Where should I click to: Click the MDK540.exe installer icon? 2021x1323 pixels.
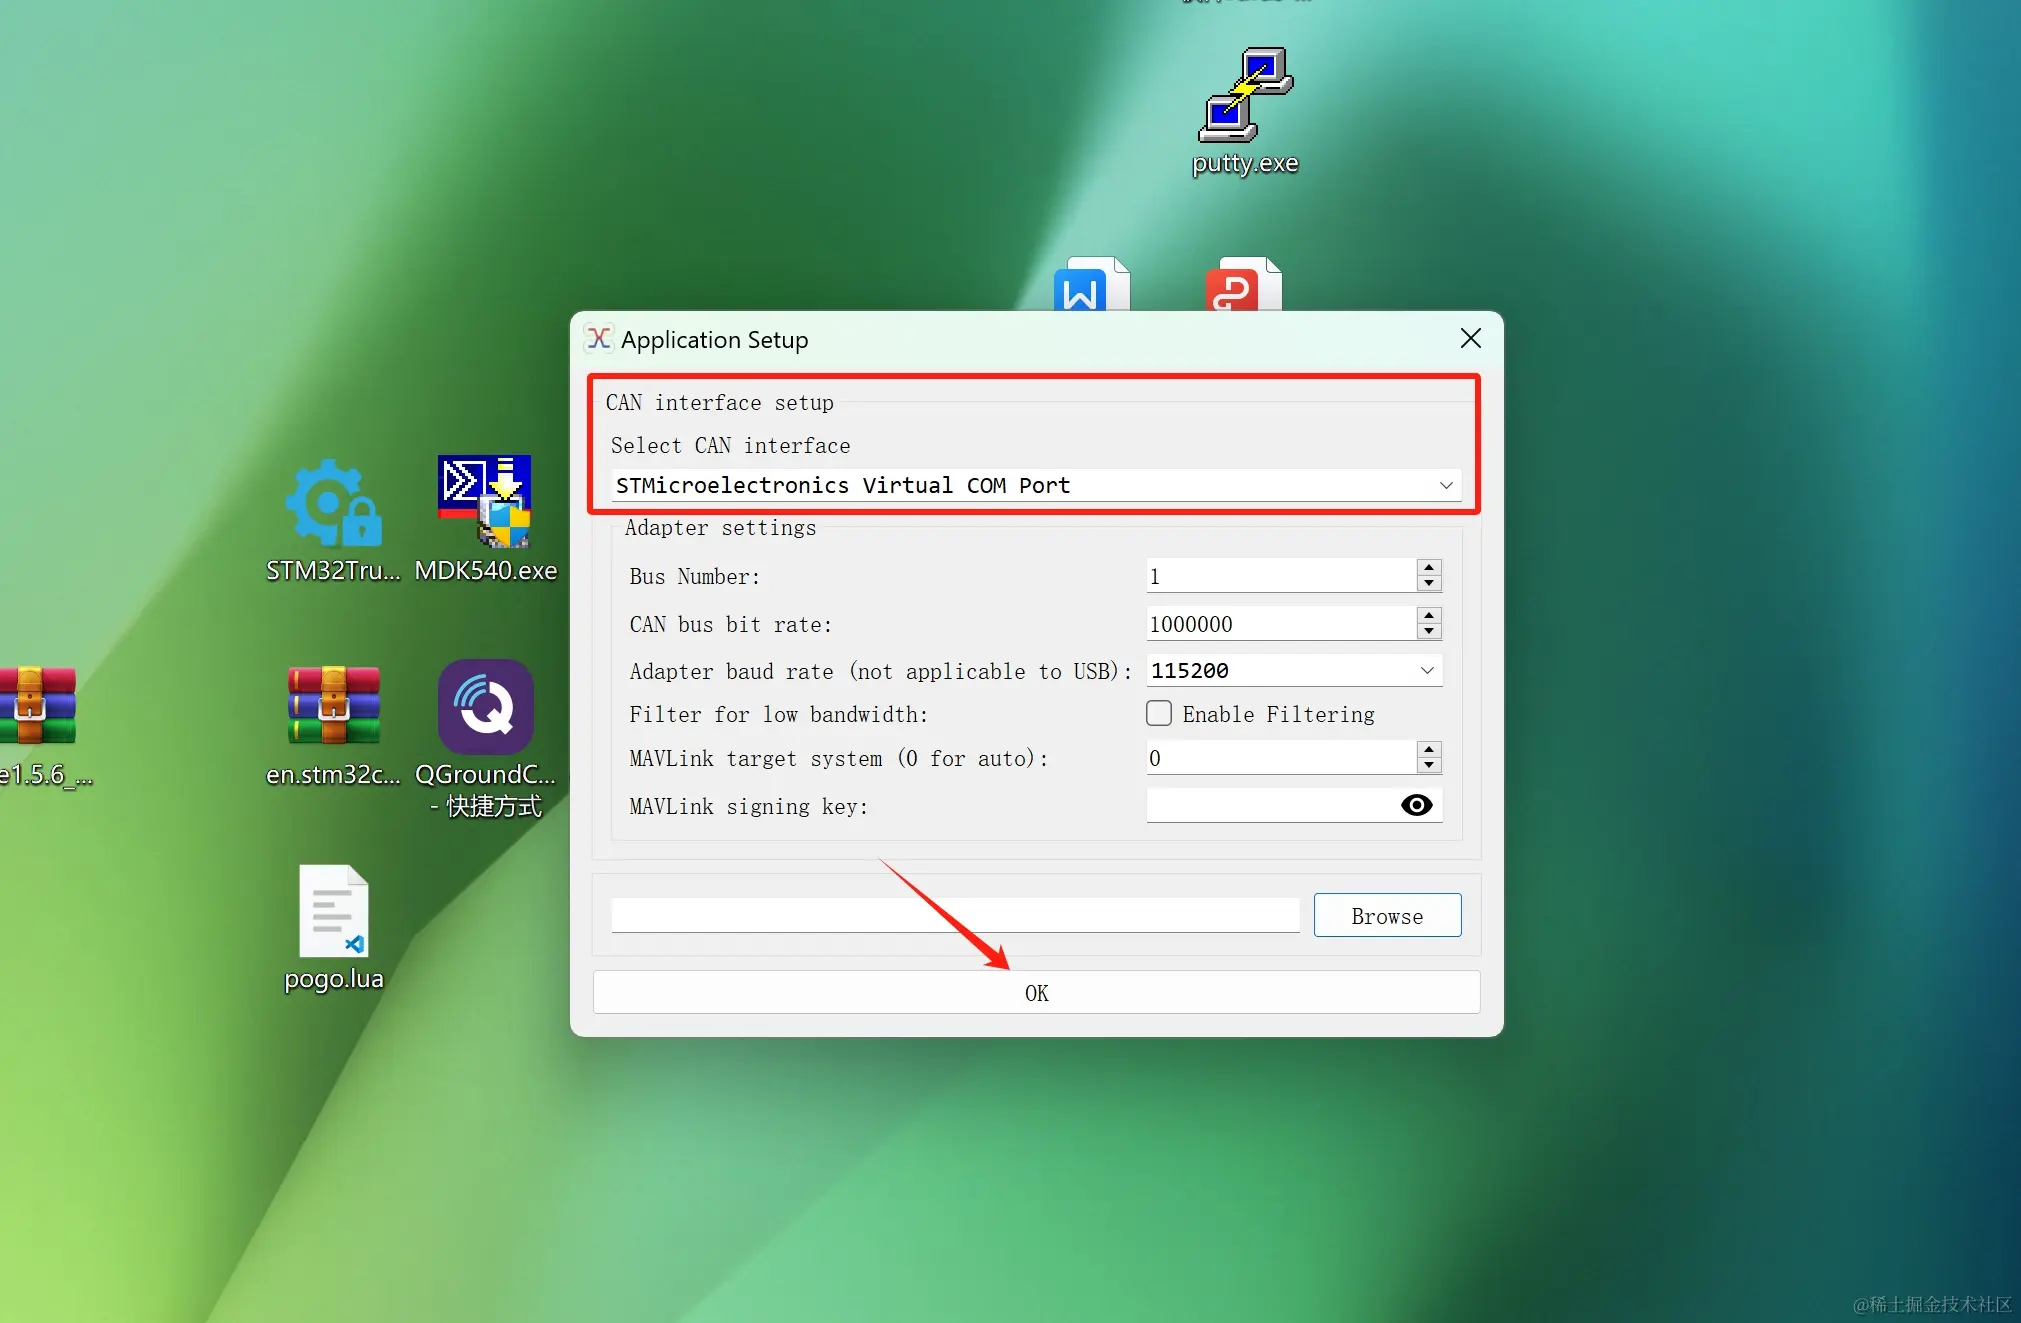(485, 502)
